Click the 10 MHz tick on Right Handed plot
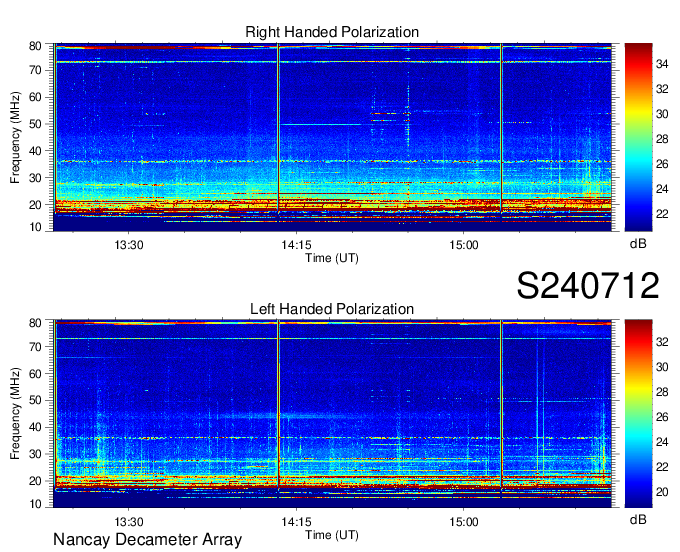680x552 pixels. [35, 227]
